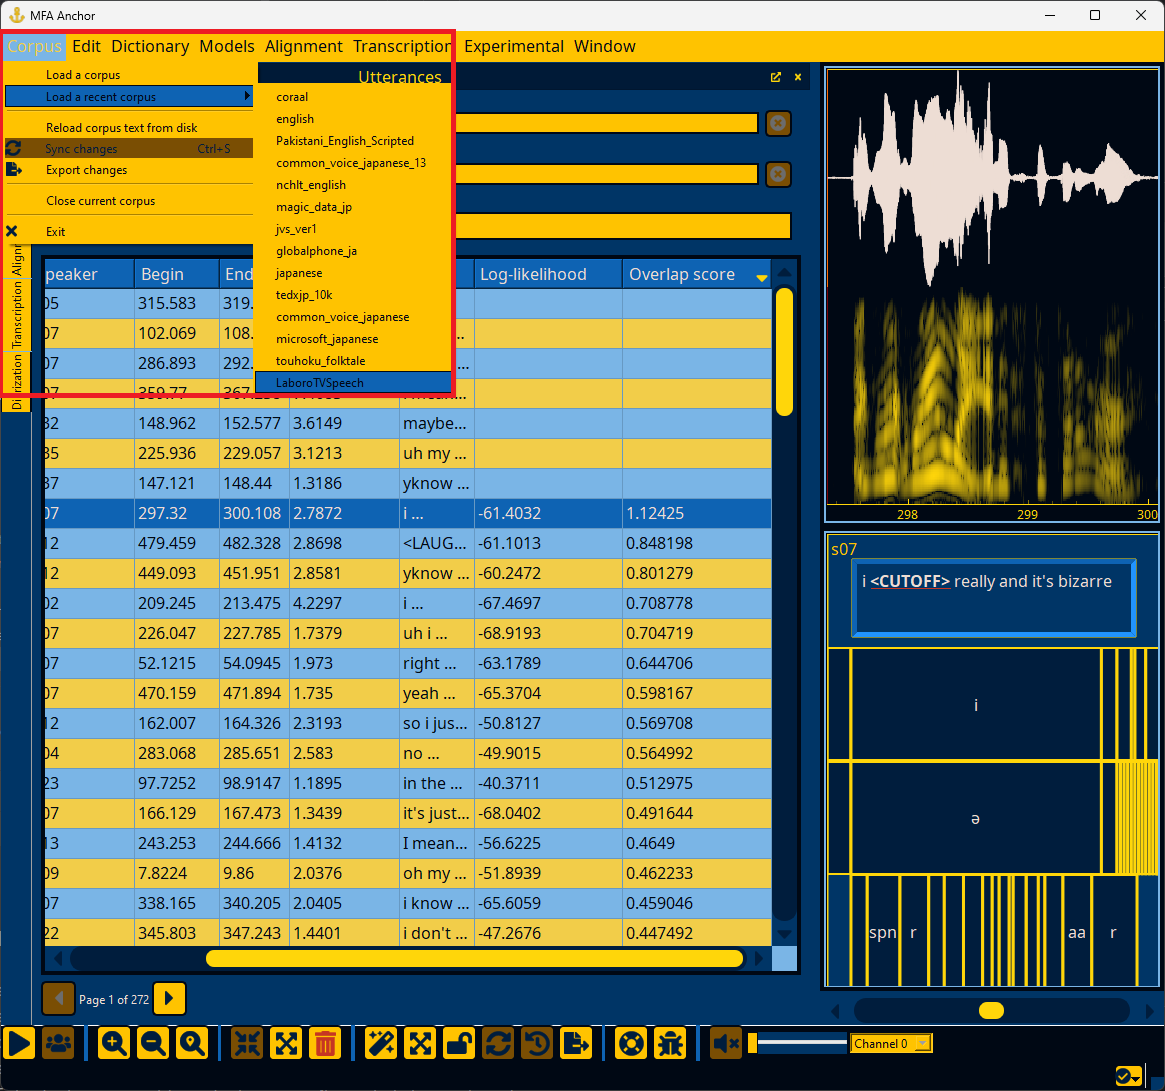Zoom in with the magnifier plus icon

pyautogui.click(x=114, y=1043)
